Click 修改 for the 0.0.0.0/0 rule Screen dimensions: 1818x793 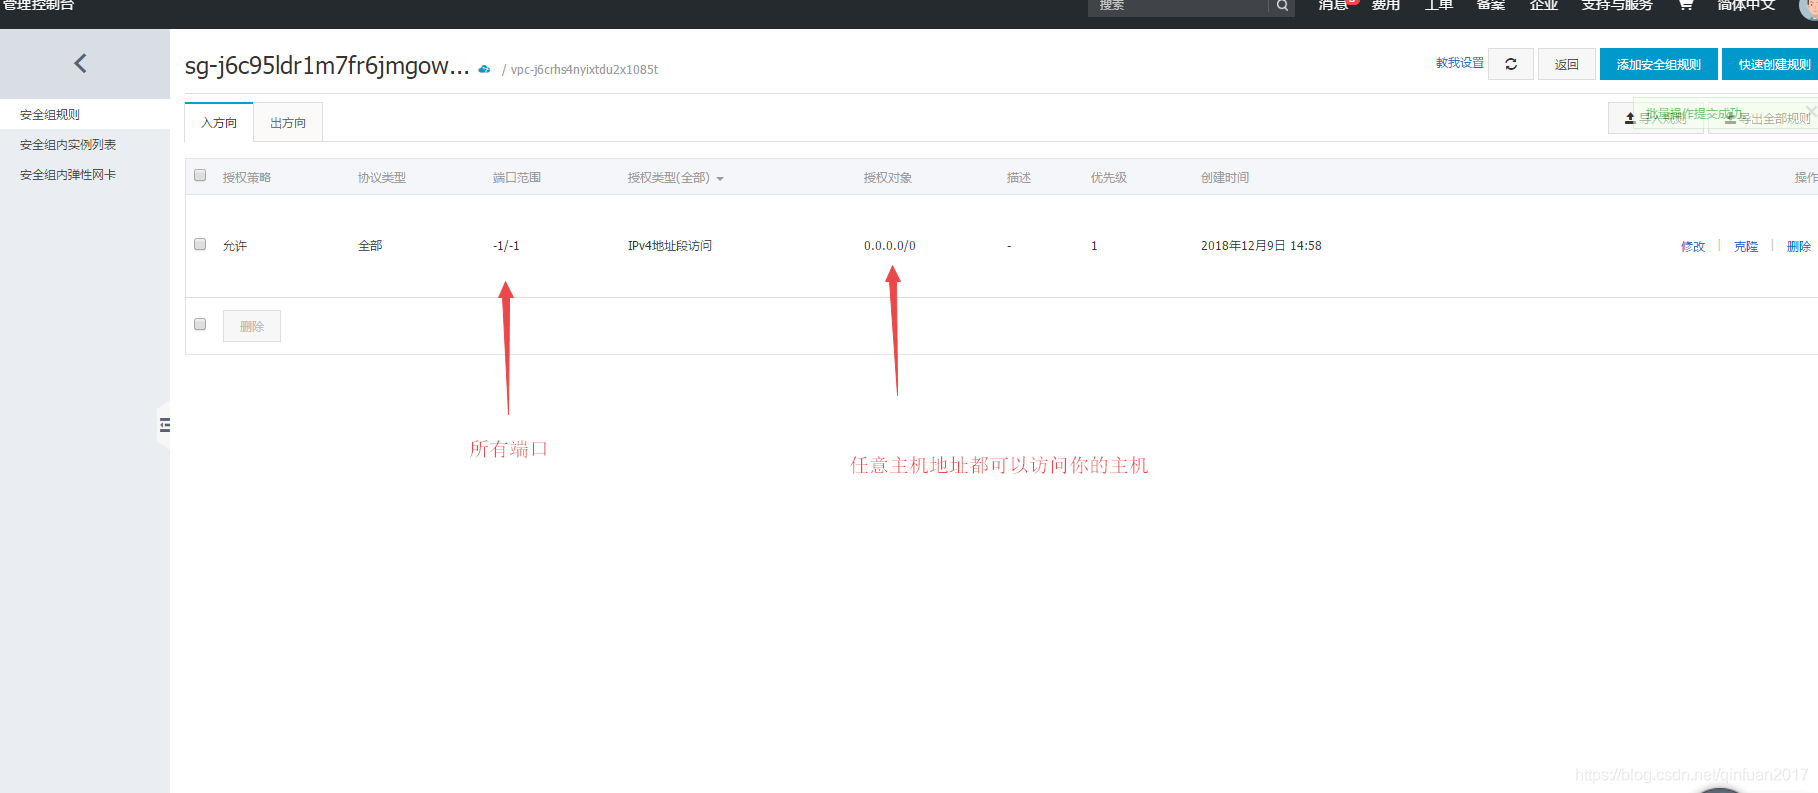(x=1693, y=246)
